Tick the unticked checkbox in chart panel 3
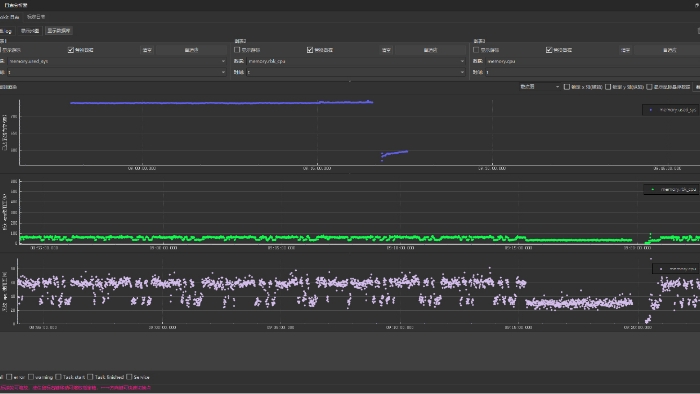Image resolution: width=700 pixels, height=394 pixels. tap(476, 50)
